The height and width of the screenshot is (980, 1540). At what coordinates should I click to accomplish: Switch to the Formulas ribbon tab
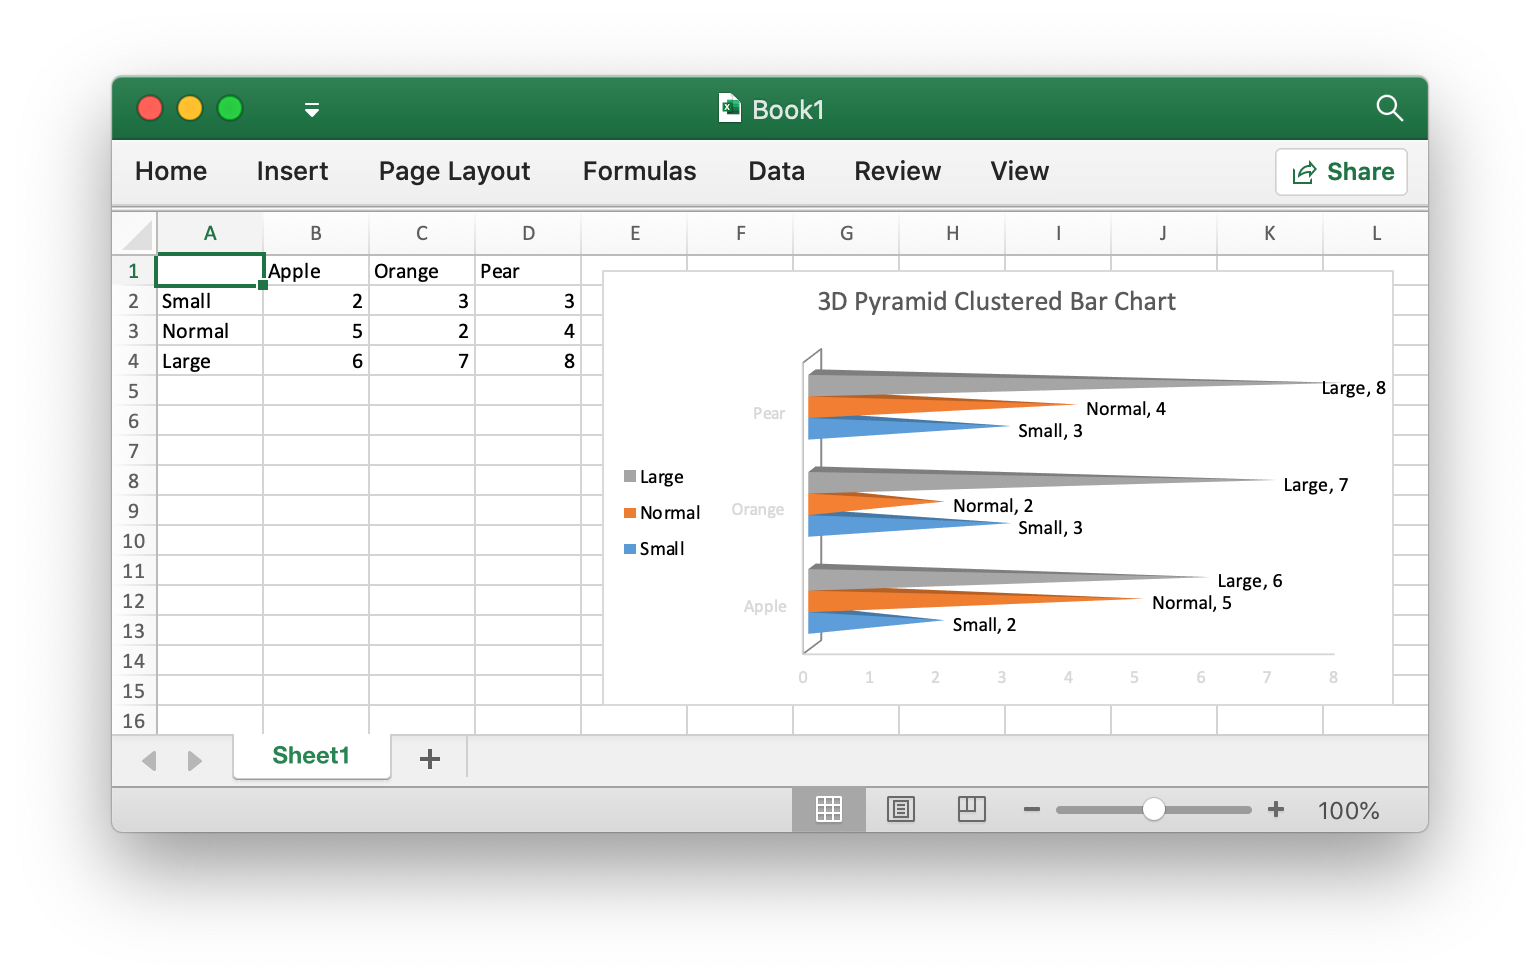638,171
